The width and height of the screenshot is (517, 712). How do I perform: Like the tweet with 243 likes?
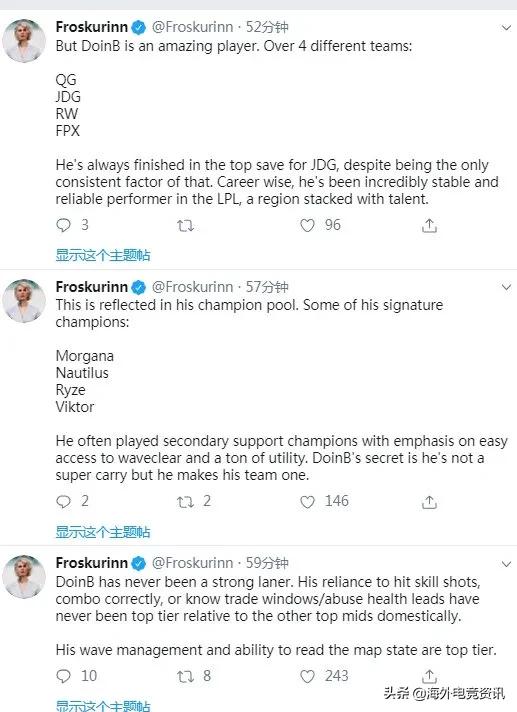coord(307,676)
